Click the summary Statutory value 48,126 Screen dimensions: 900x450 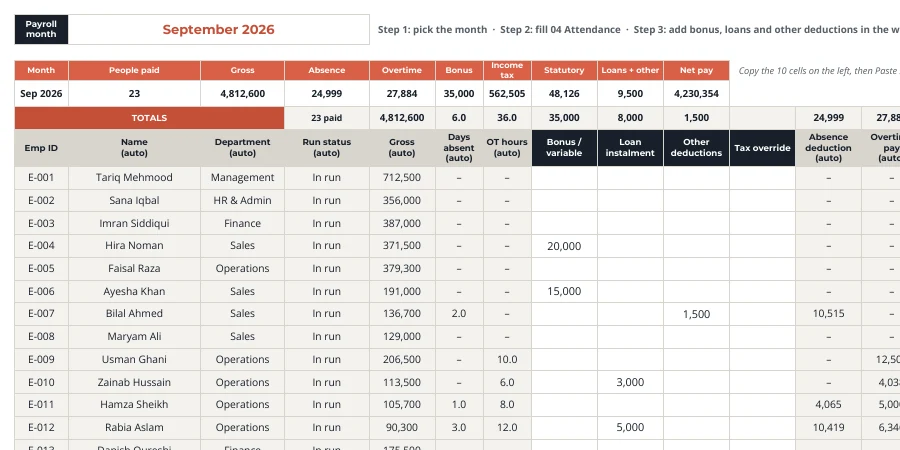(x=564, y=94)
